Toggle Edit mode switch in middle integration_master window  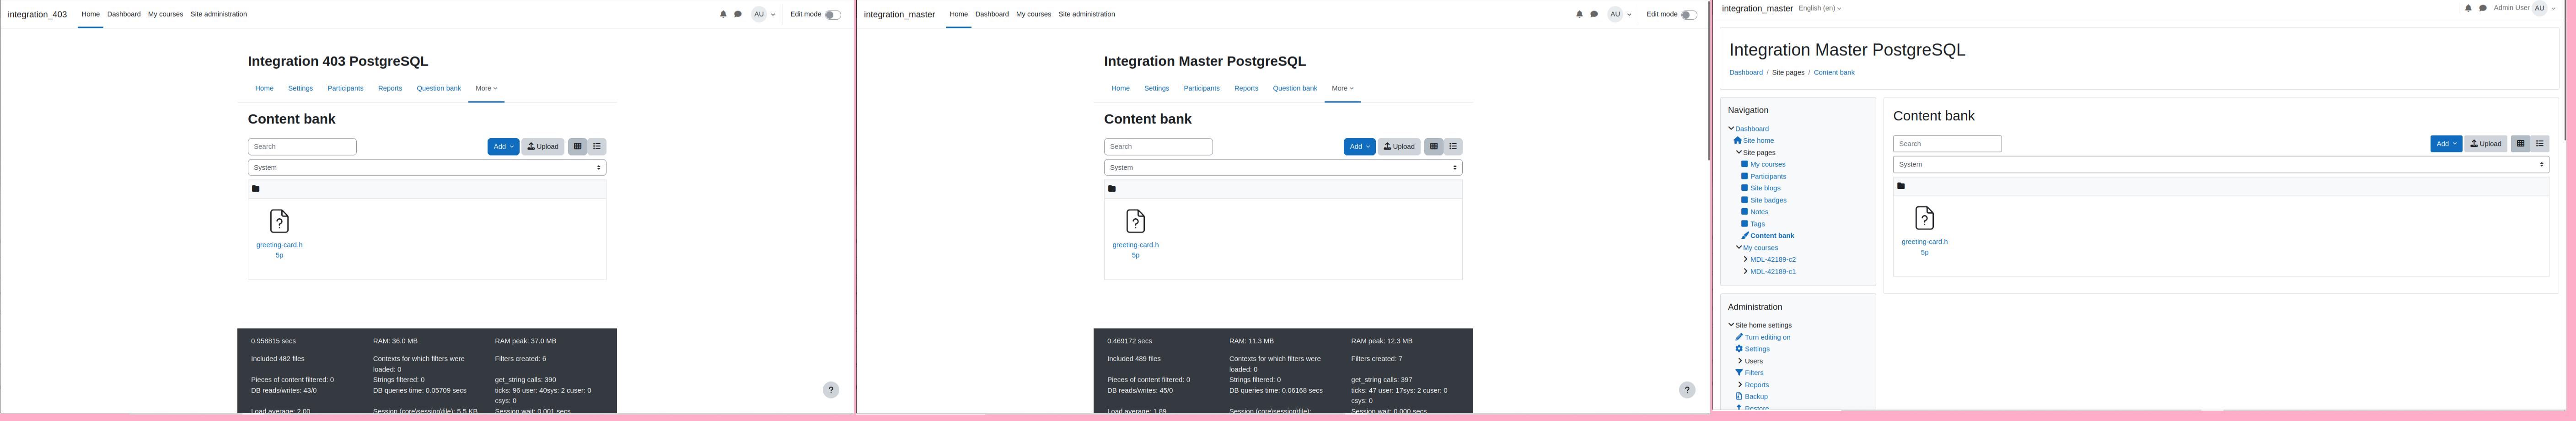pos(1689,15)
